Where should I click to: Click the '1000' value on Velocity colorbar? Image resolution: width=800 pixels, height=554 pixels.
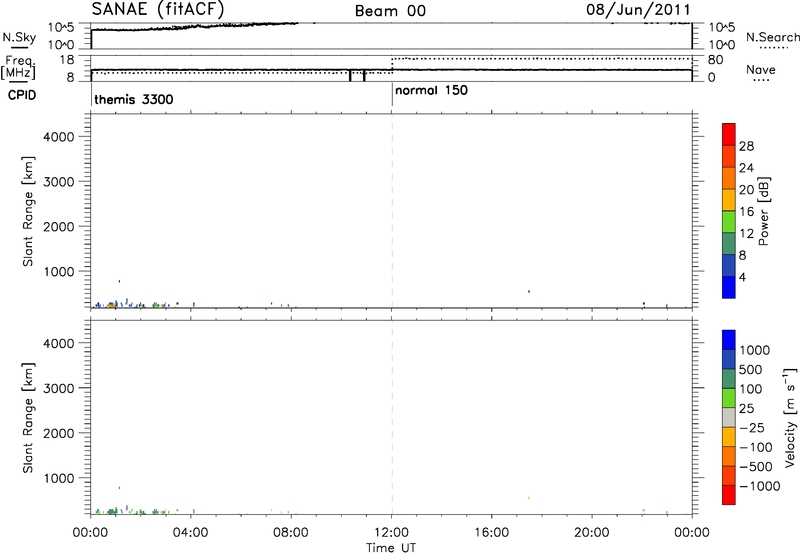coord(754,350)
